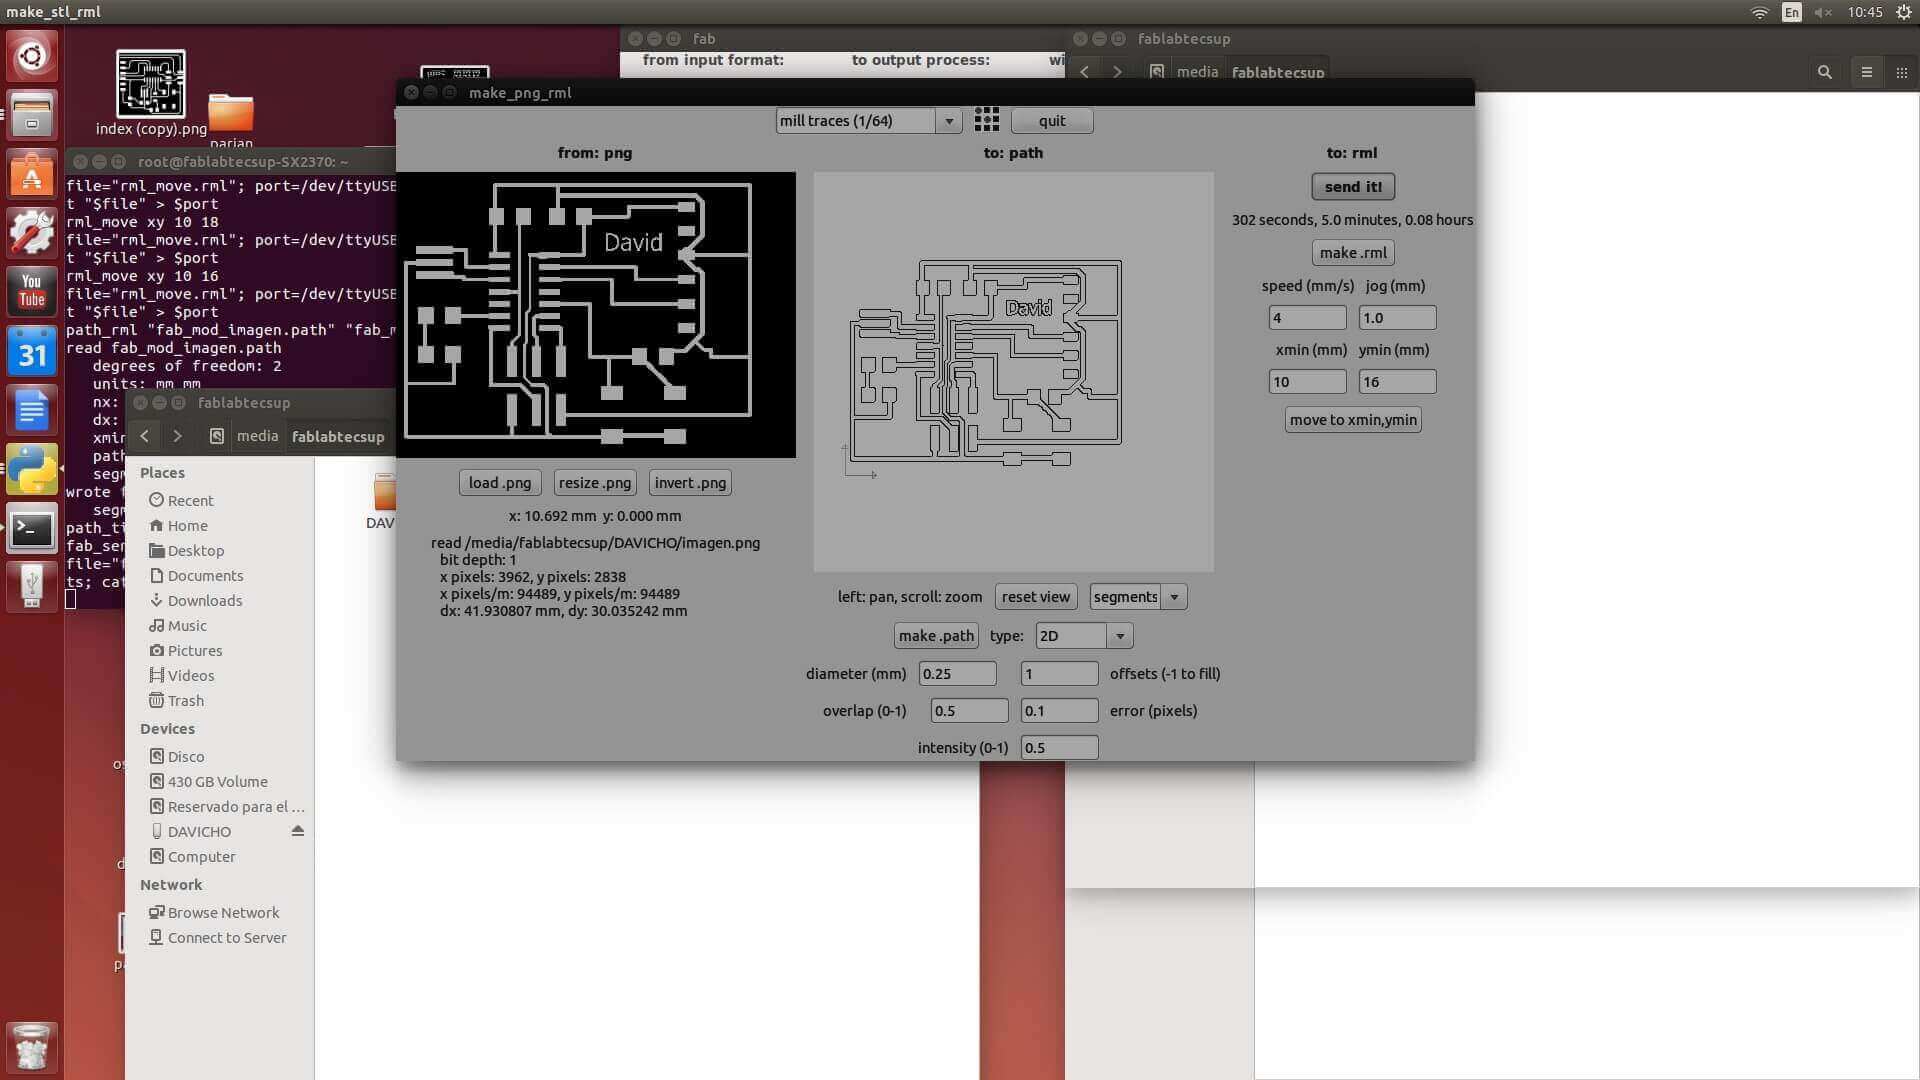Click the diameter (mm) input field

957,674
